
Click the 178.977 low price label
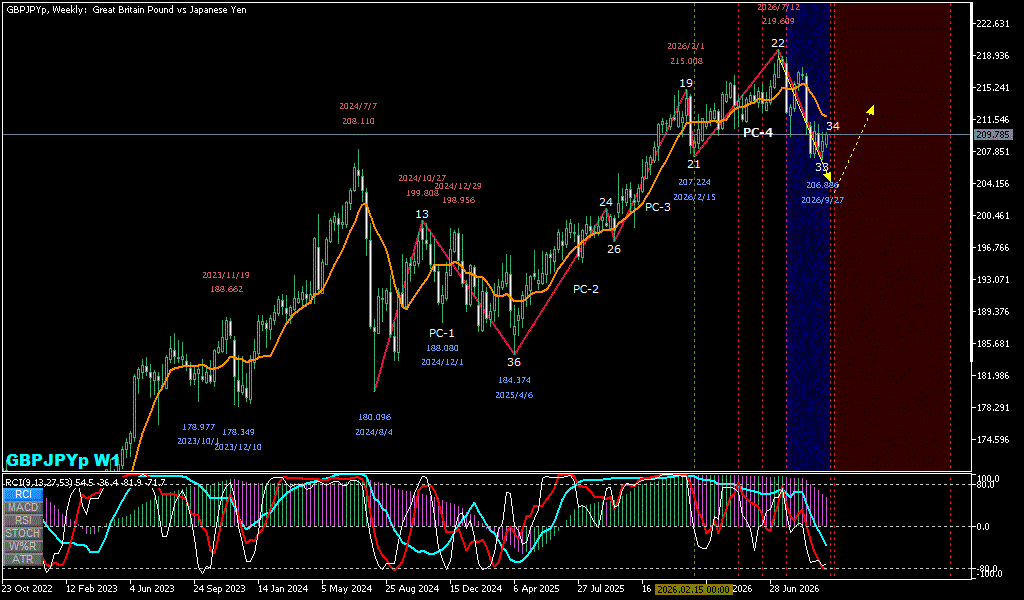[x=199, y=427]
